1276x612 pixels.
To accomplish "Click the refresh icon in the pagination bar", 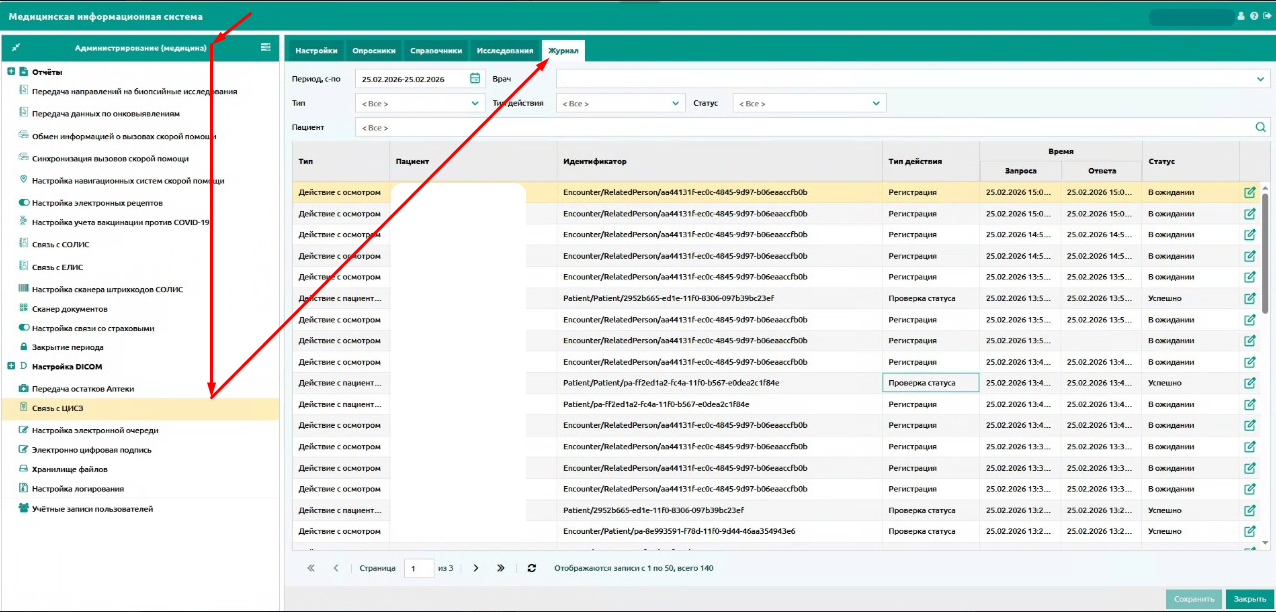I will [532, 568].
